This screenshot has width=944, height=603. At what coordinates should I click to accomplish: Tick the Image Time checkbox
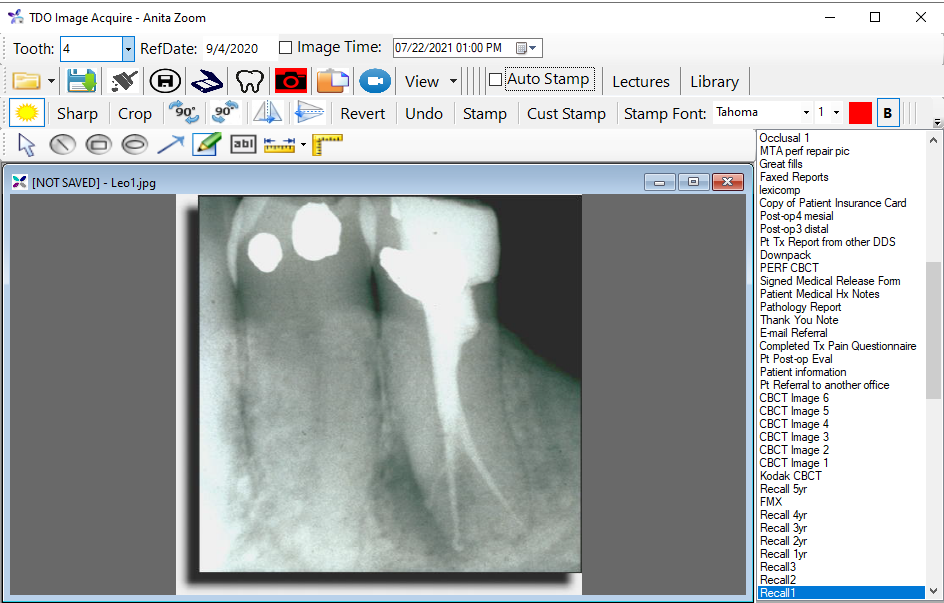(x=286, y=47)
